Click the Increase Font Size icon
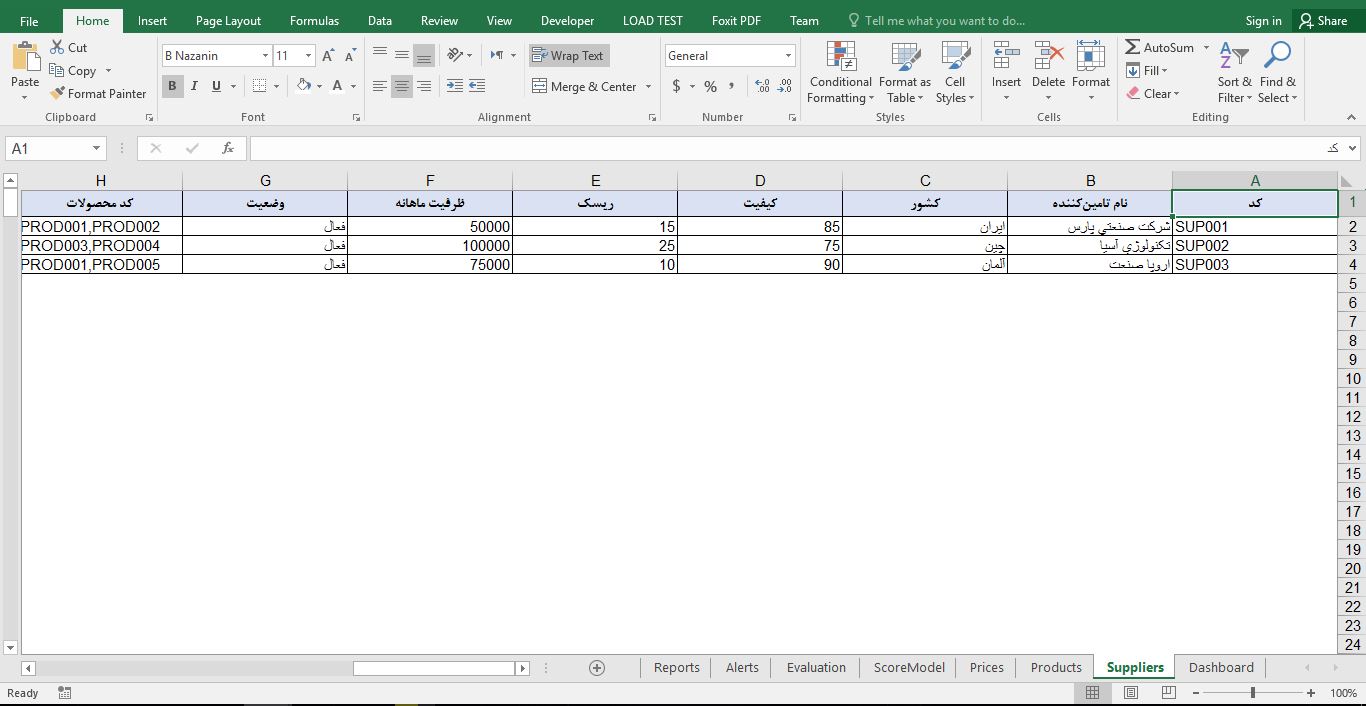 328,56
